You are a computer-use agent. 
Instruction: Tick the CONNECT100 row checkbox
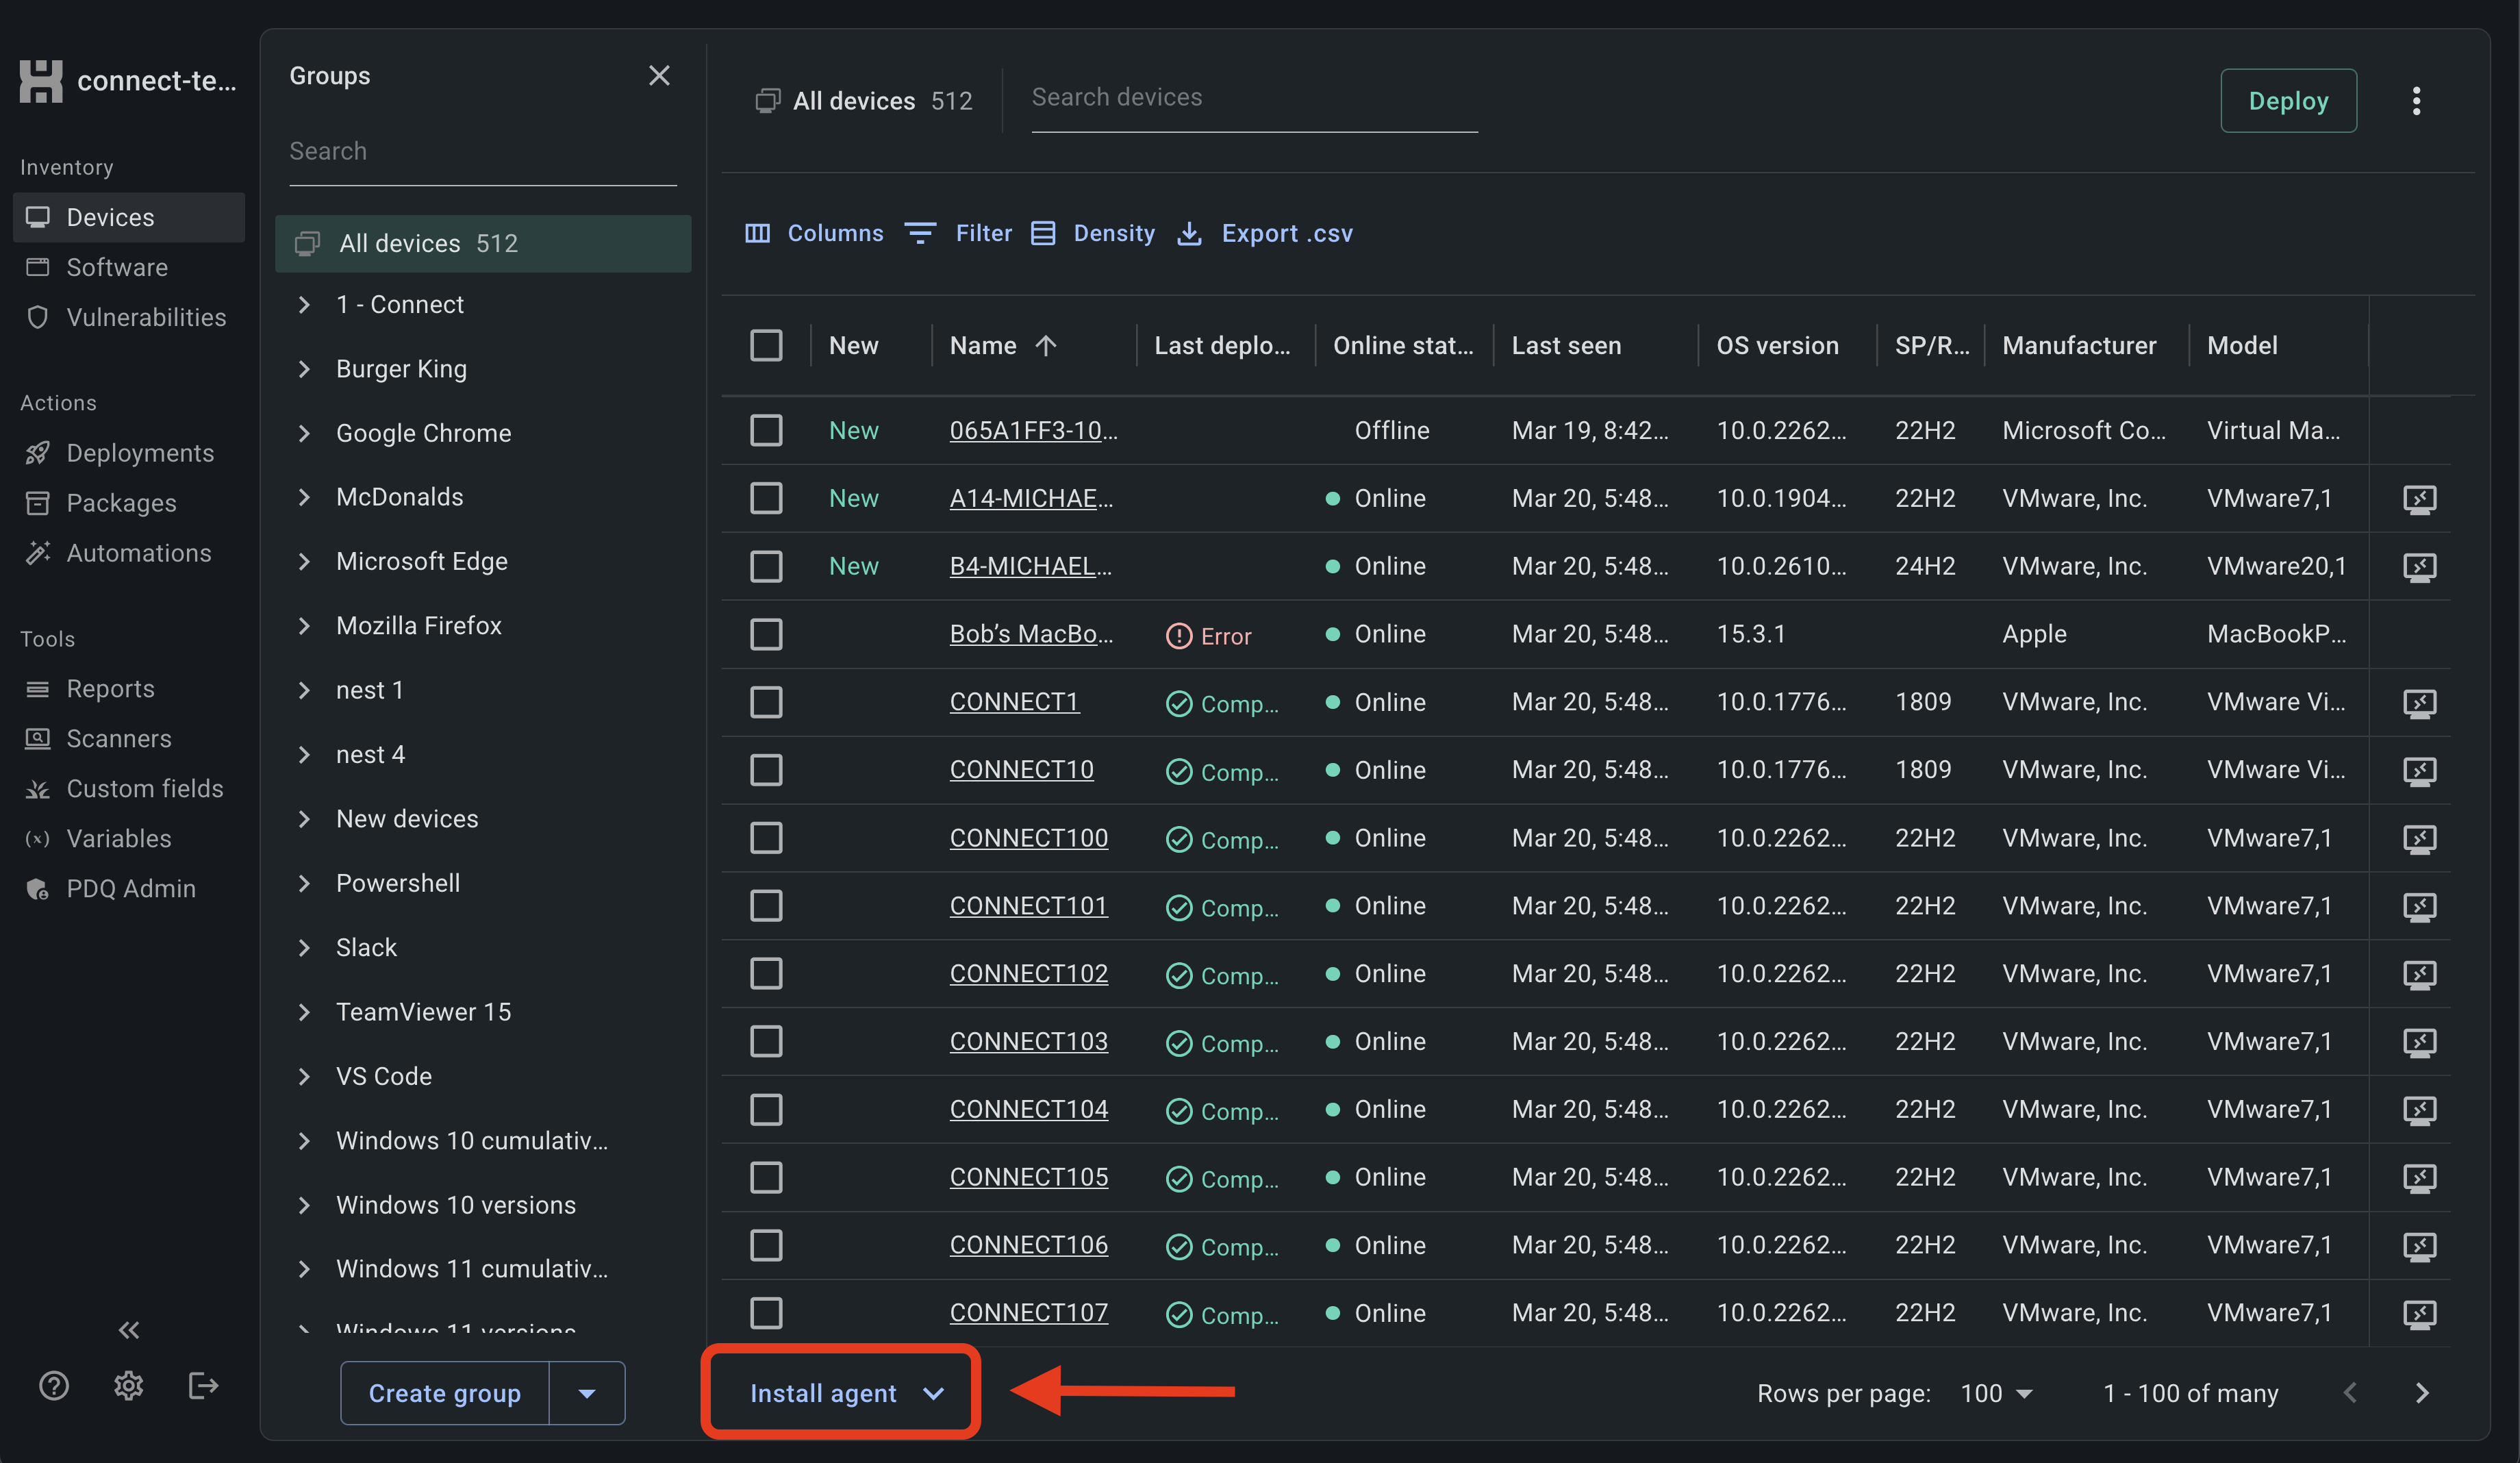[x=766, y=838]
